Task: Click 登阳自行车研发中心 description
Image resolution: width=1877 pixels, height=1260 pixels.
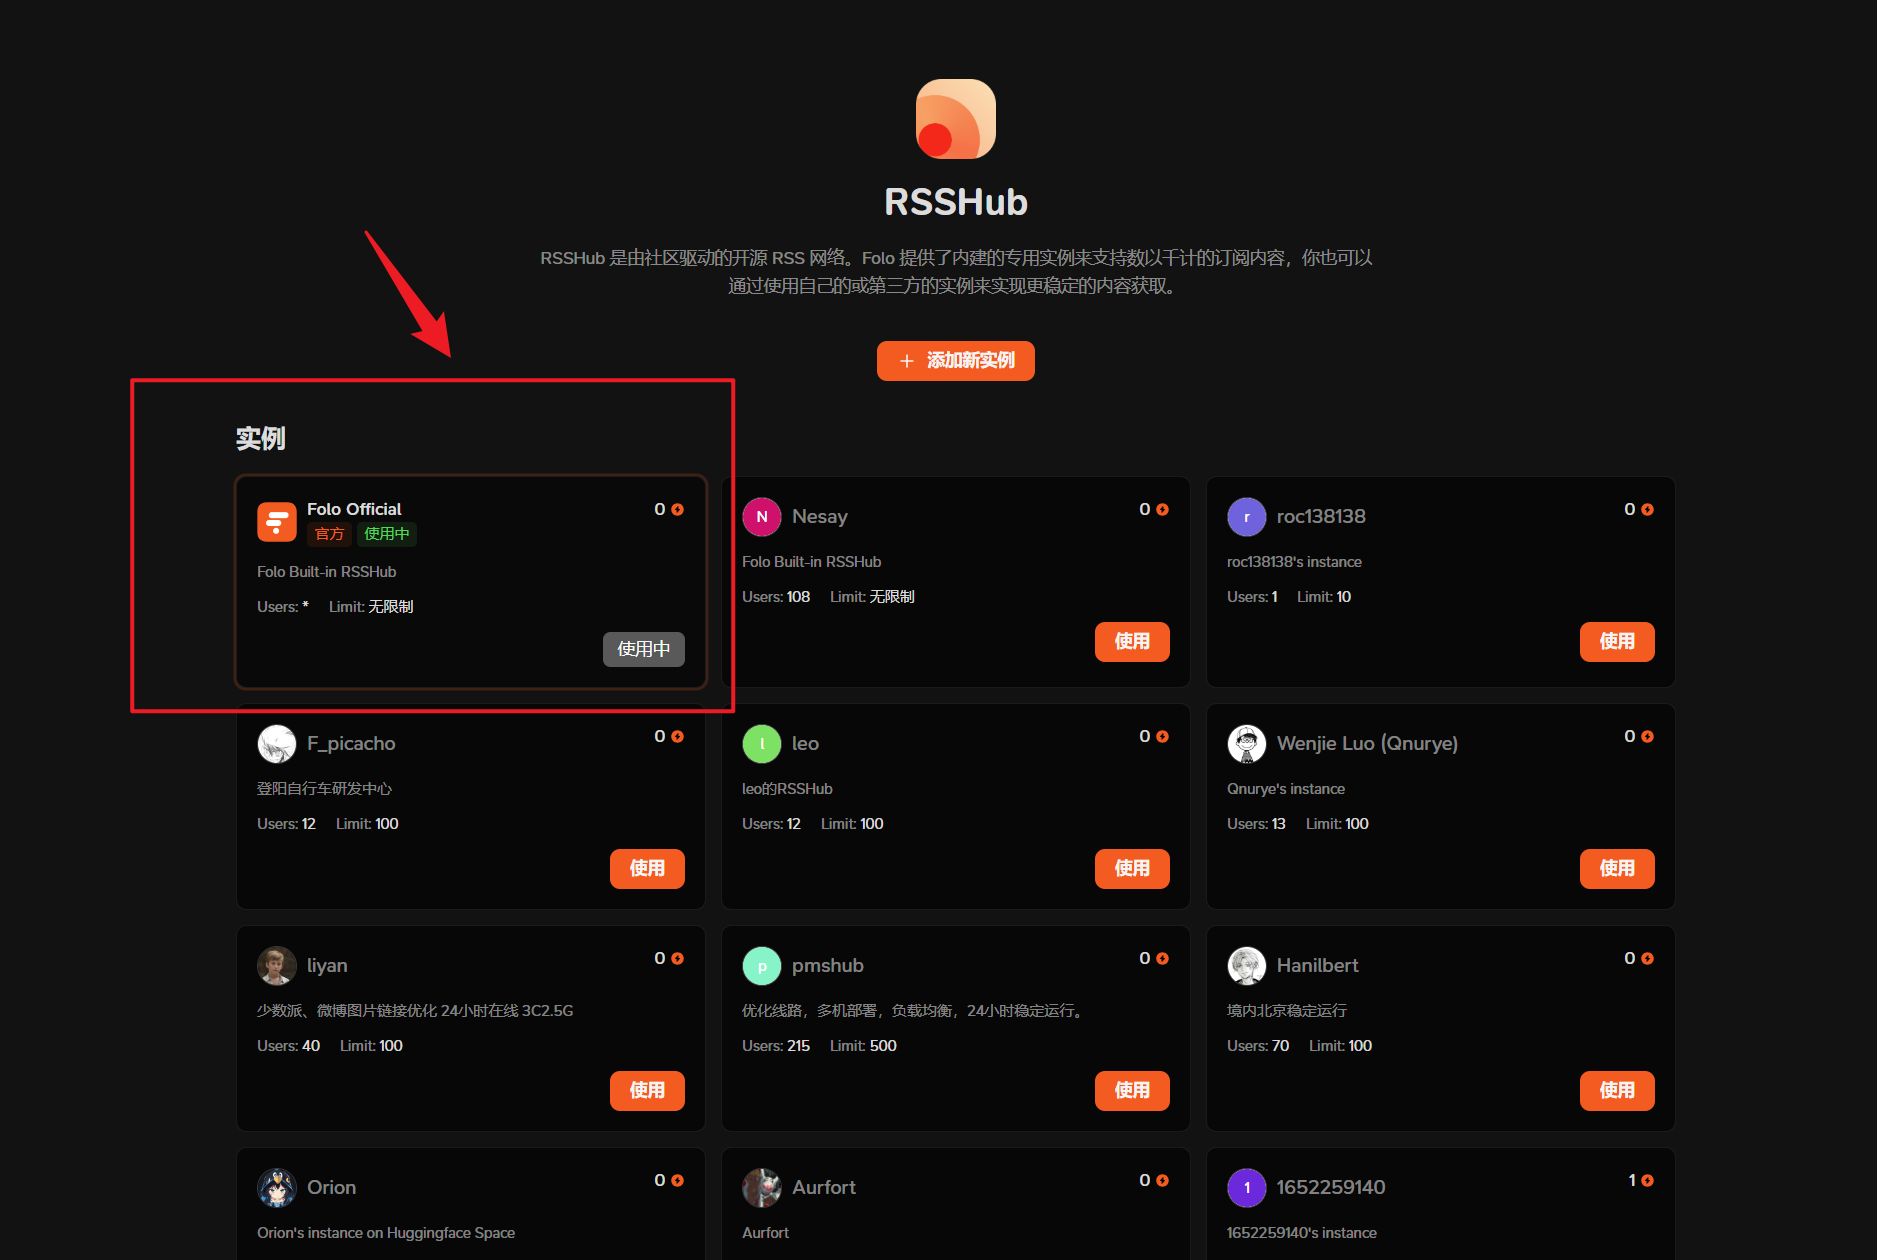Action: [324, 789]
